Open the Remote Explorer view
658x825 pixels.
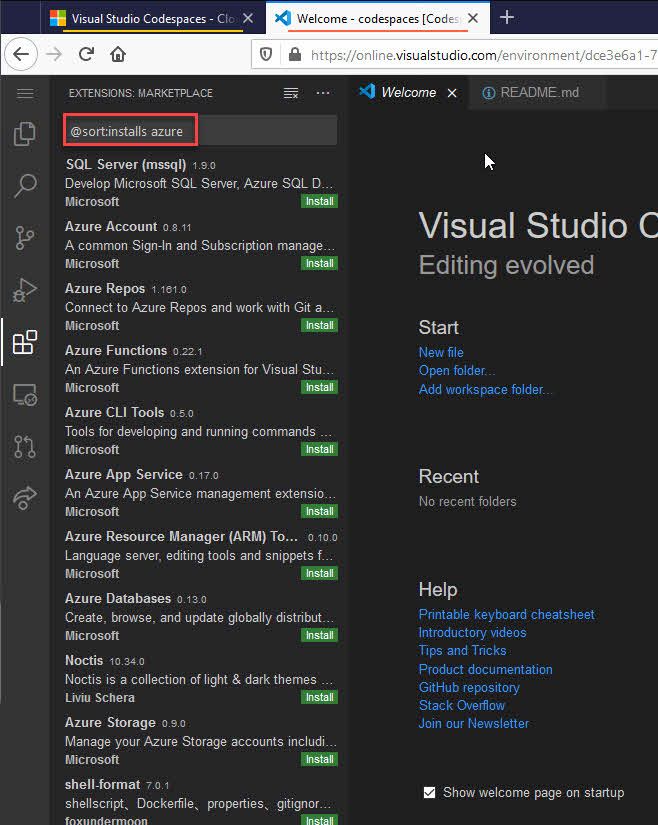click(25, 394)
